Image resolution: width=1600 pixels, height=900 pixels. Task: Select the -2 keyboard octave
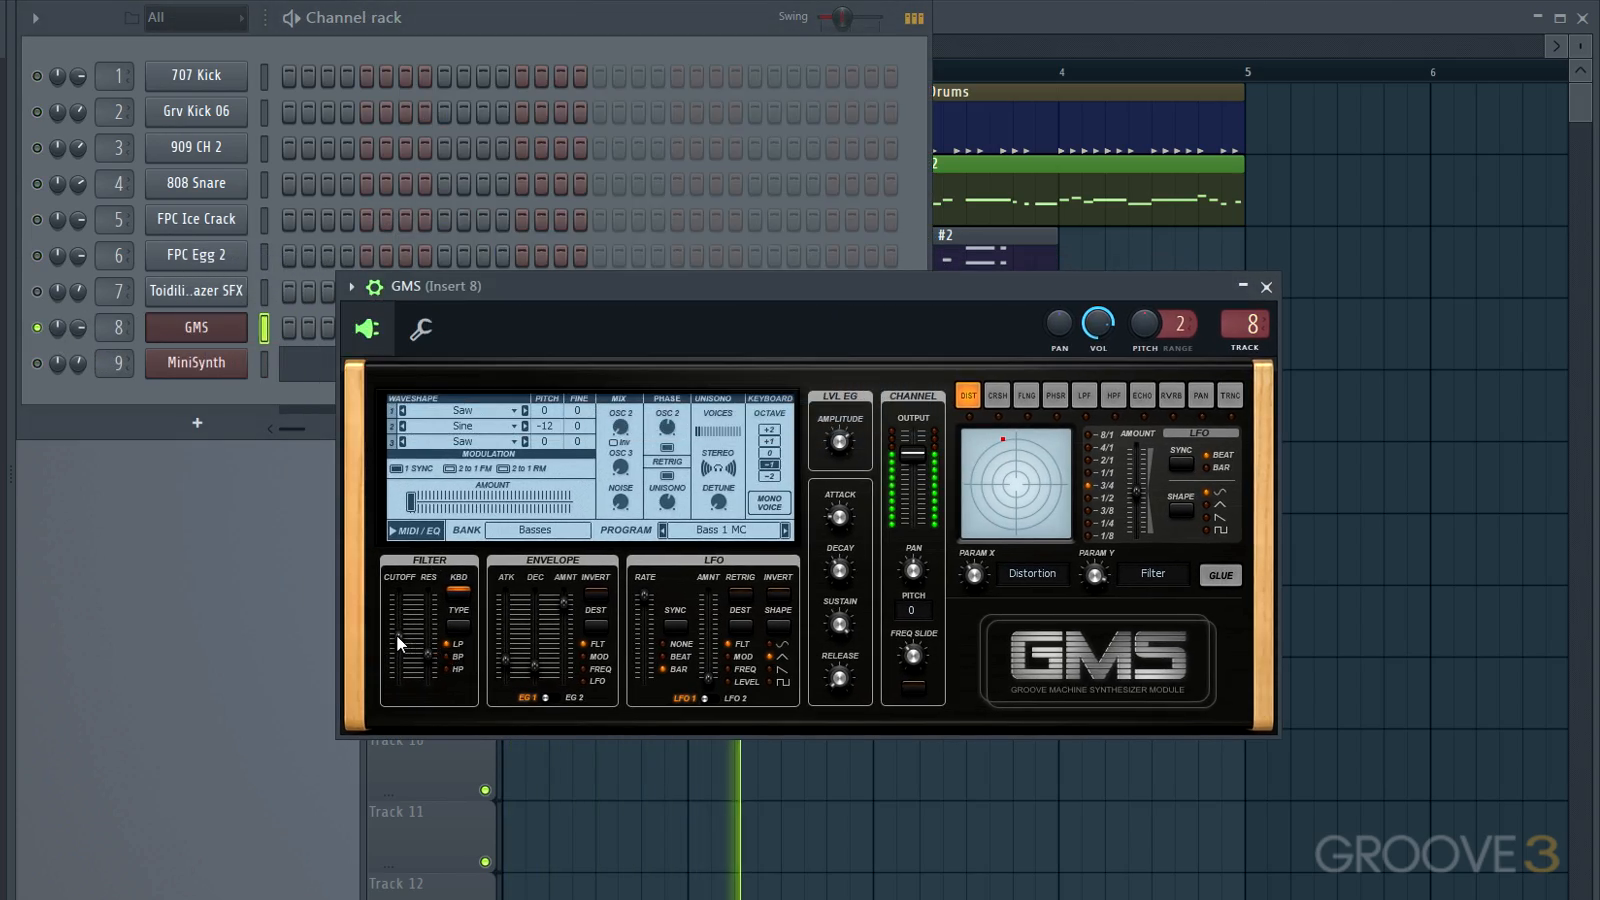769,476
